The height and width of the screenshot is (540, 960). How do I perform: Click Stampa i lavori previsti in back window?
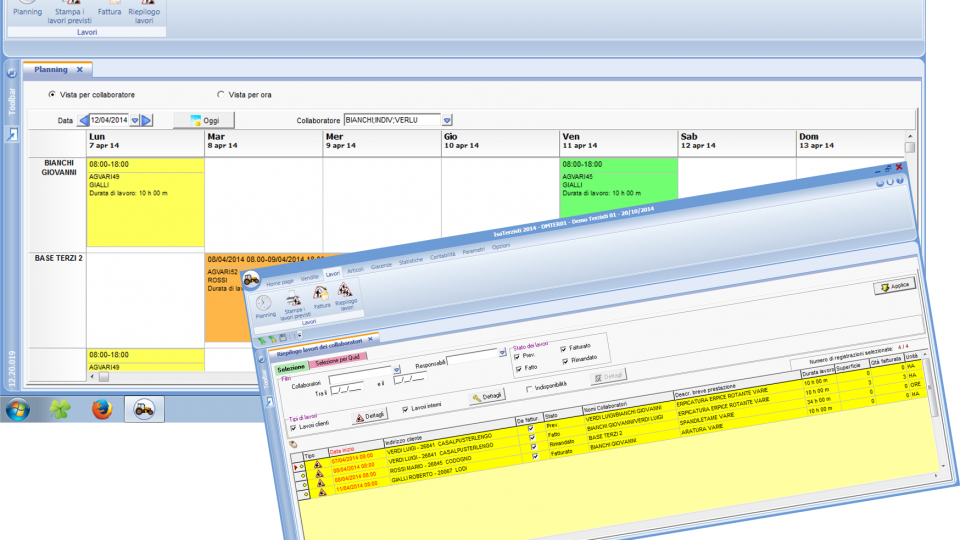click(70, 12)
